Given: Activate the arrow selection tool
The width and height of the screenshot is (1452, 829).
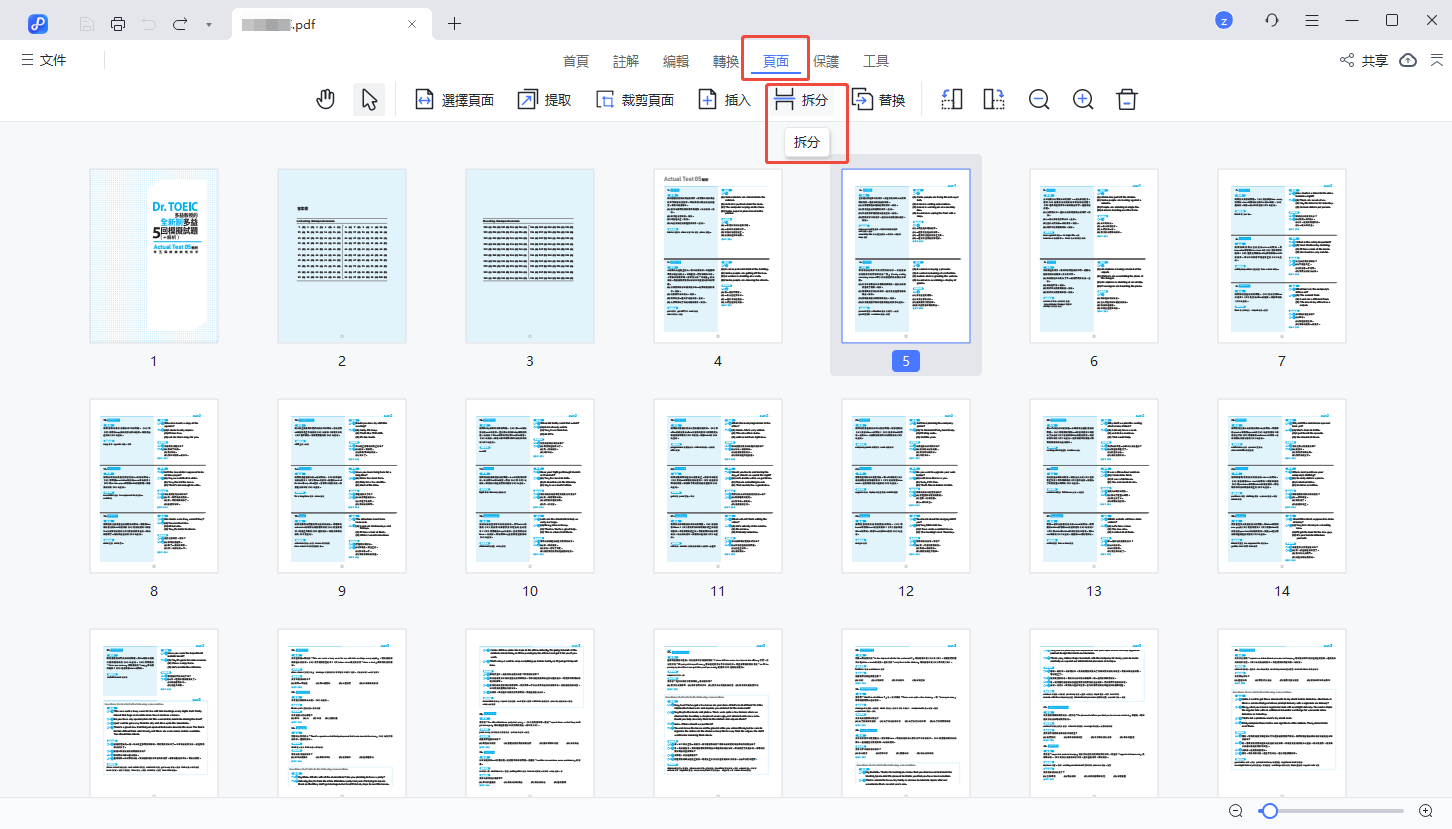Looking at the screenshot, I should pos(369,100).
